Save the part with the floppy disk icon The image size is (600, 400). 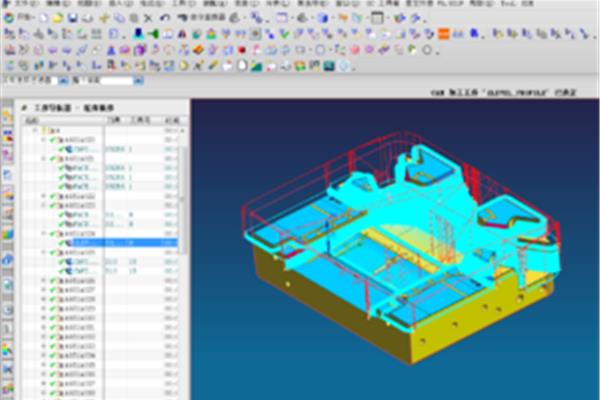(73, 18)
